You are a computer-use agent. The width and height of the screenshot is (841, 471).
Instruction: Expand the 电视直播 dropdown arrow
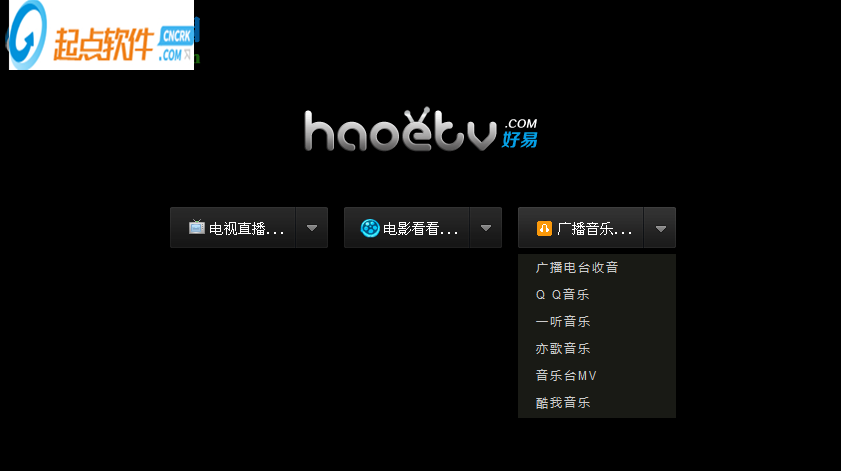coord(312,227)
